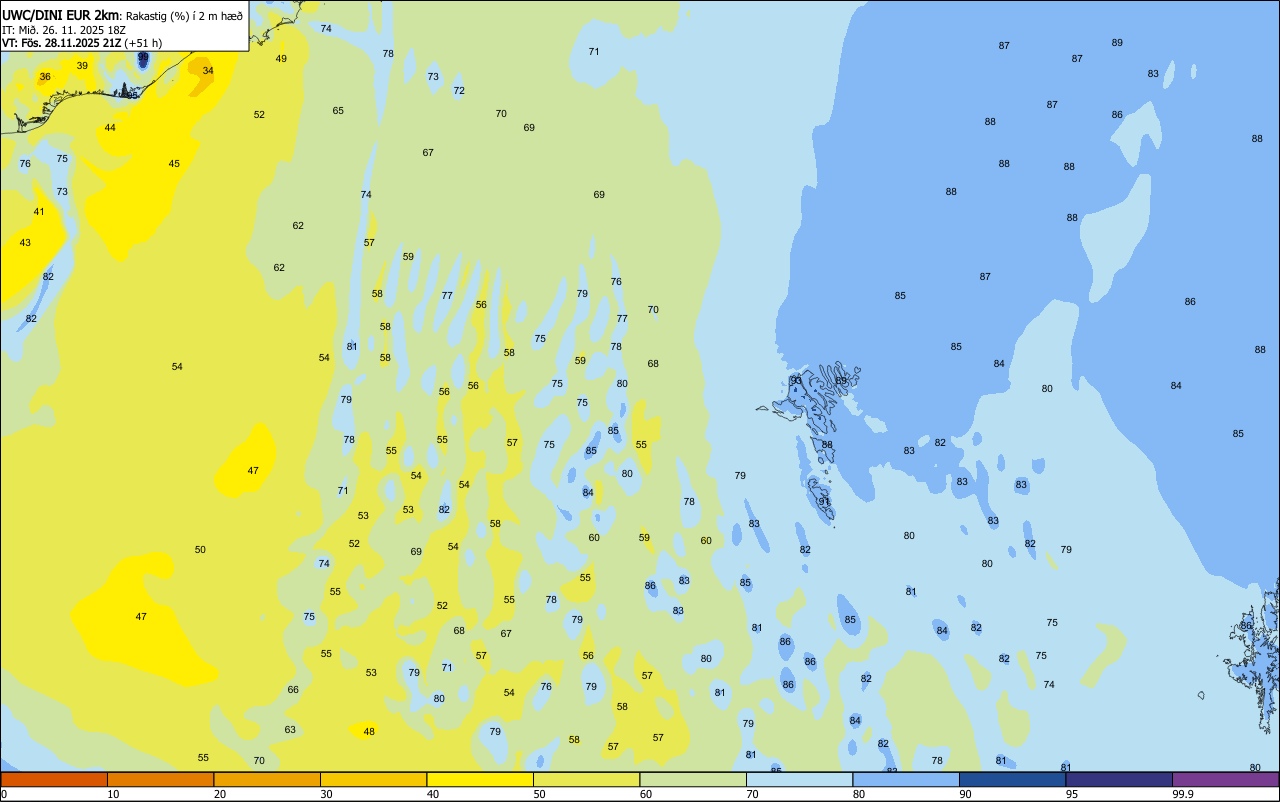Select the 'VT: Fös. 28.11.2025 21Z' valid time
This screenshot has width=1280, height=802.
[62, 43]
